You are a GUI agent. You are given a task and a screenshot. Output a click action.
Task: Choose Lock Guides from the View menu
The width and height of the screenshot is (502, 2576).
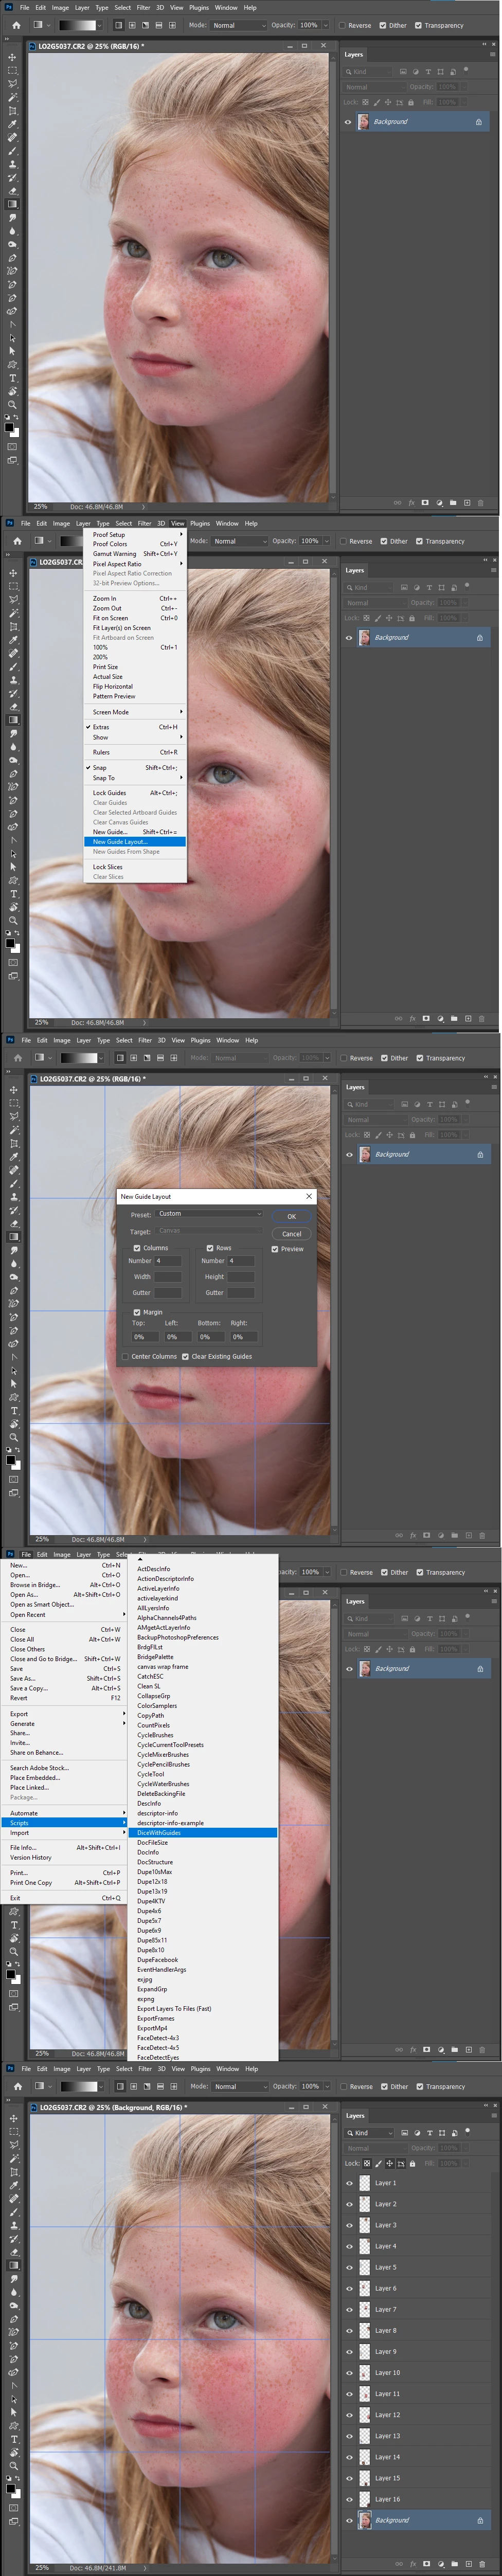point(135,793)
